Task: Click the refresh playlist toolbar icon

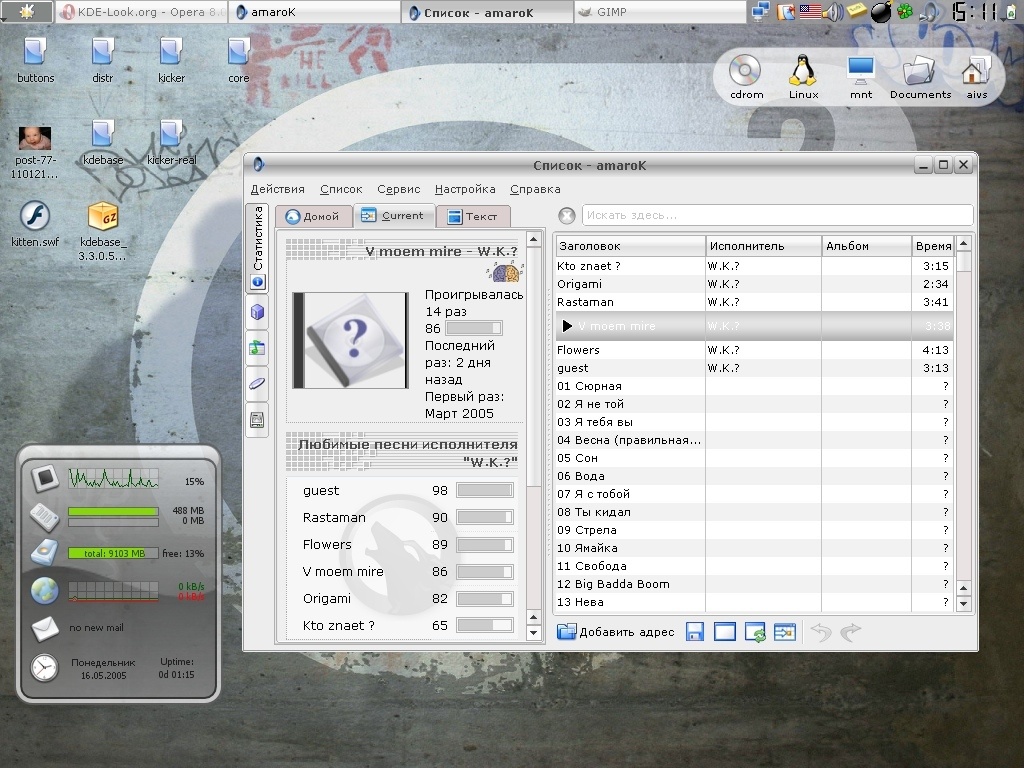Action: [755, 632]
